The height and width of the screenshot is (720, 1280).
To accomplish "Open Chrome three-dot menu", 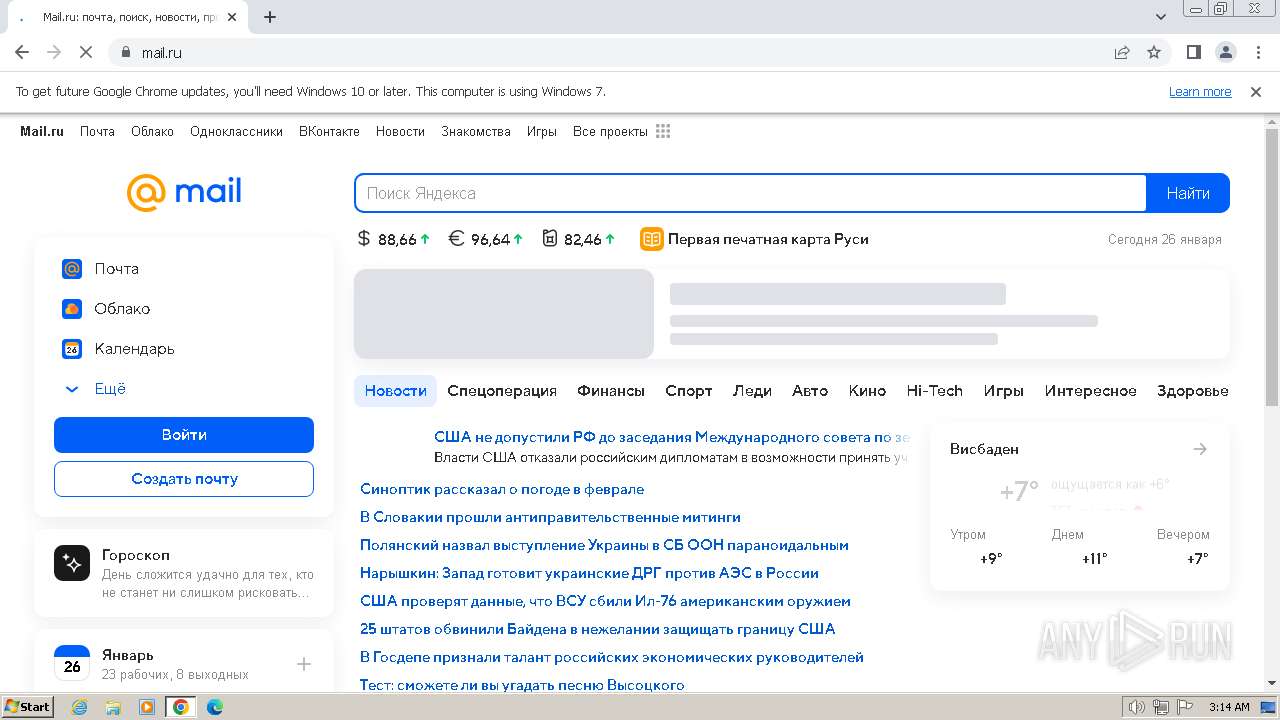I will point(1257,52).
